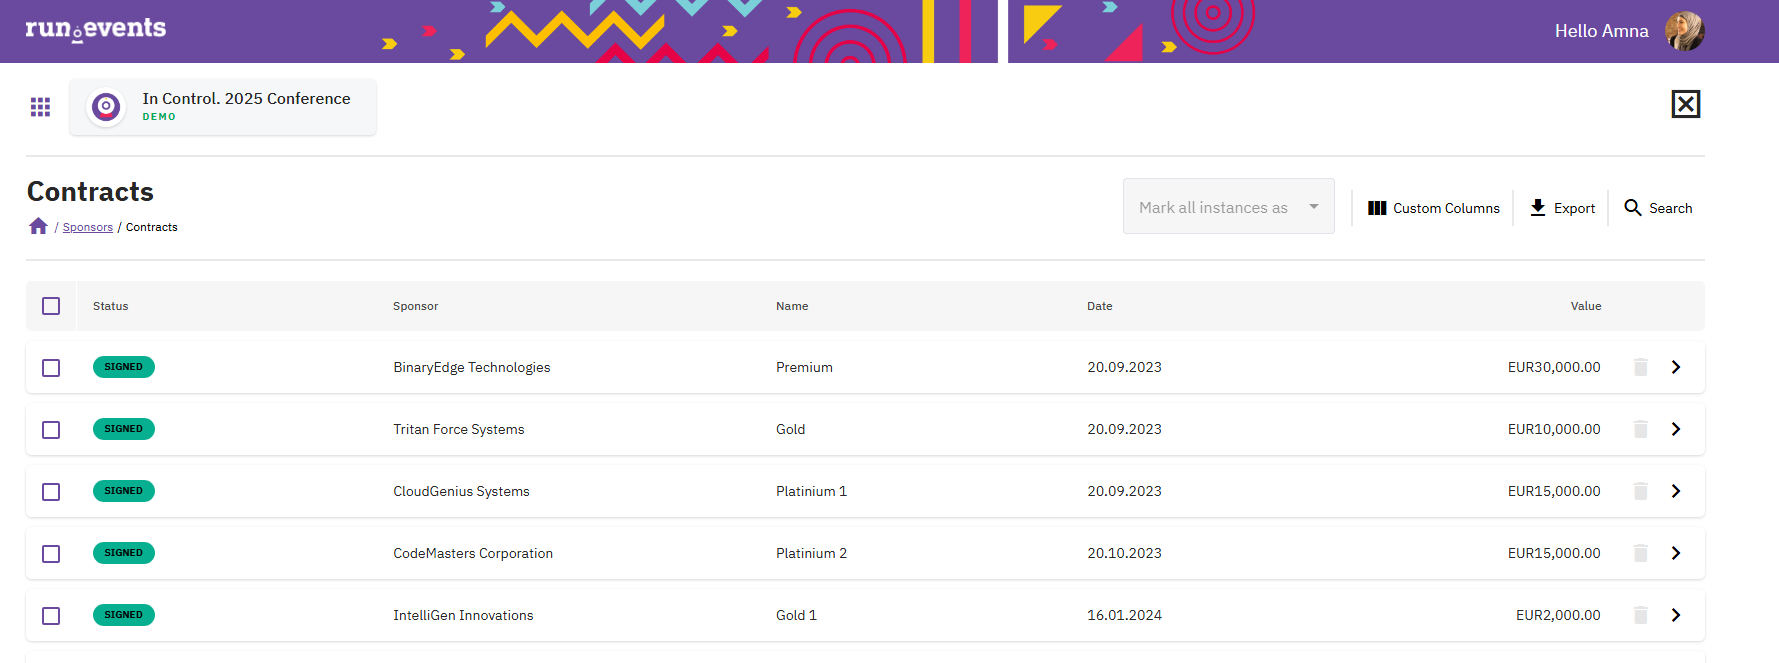Open the apps grid menu icon
Screen dimensions: 1779x663
tap(40, 107)
